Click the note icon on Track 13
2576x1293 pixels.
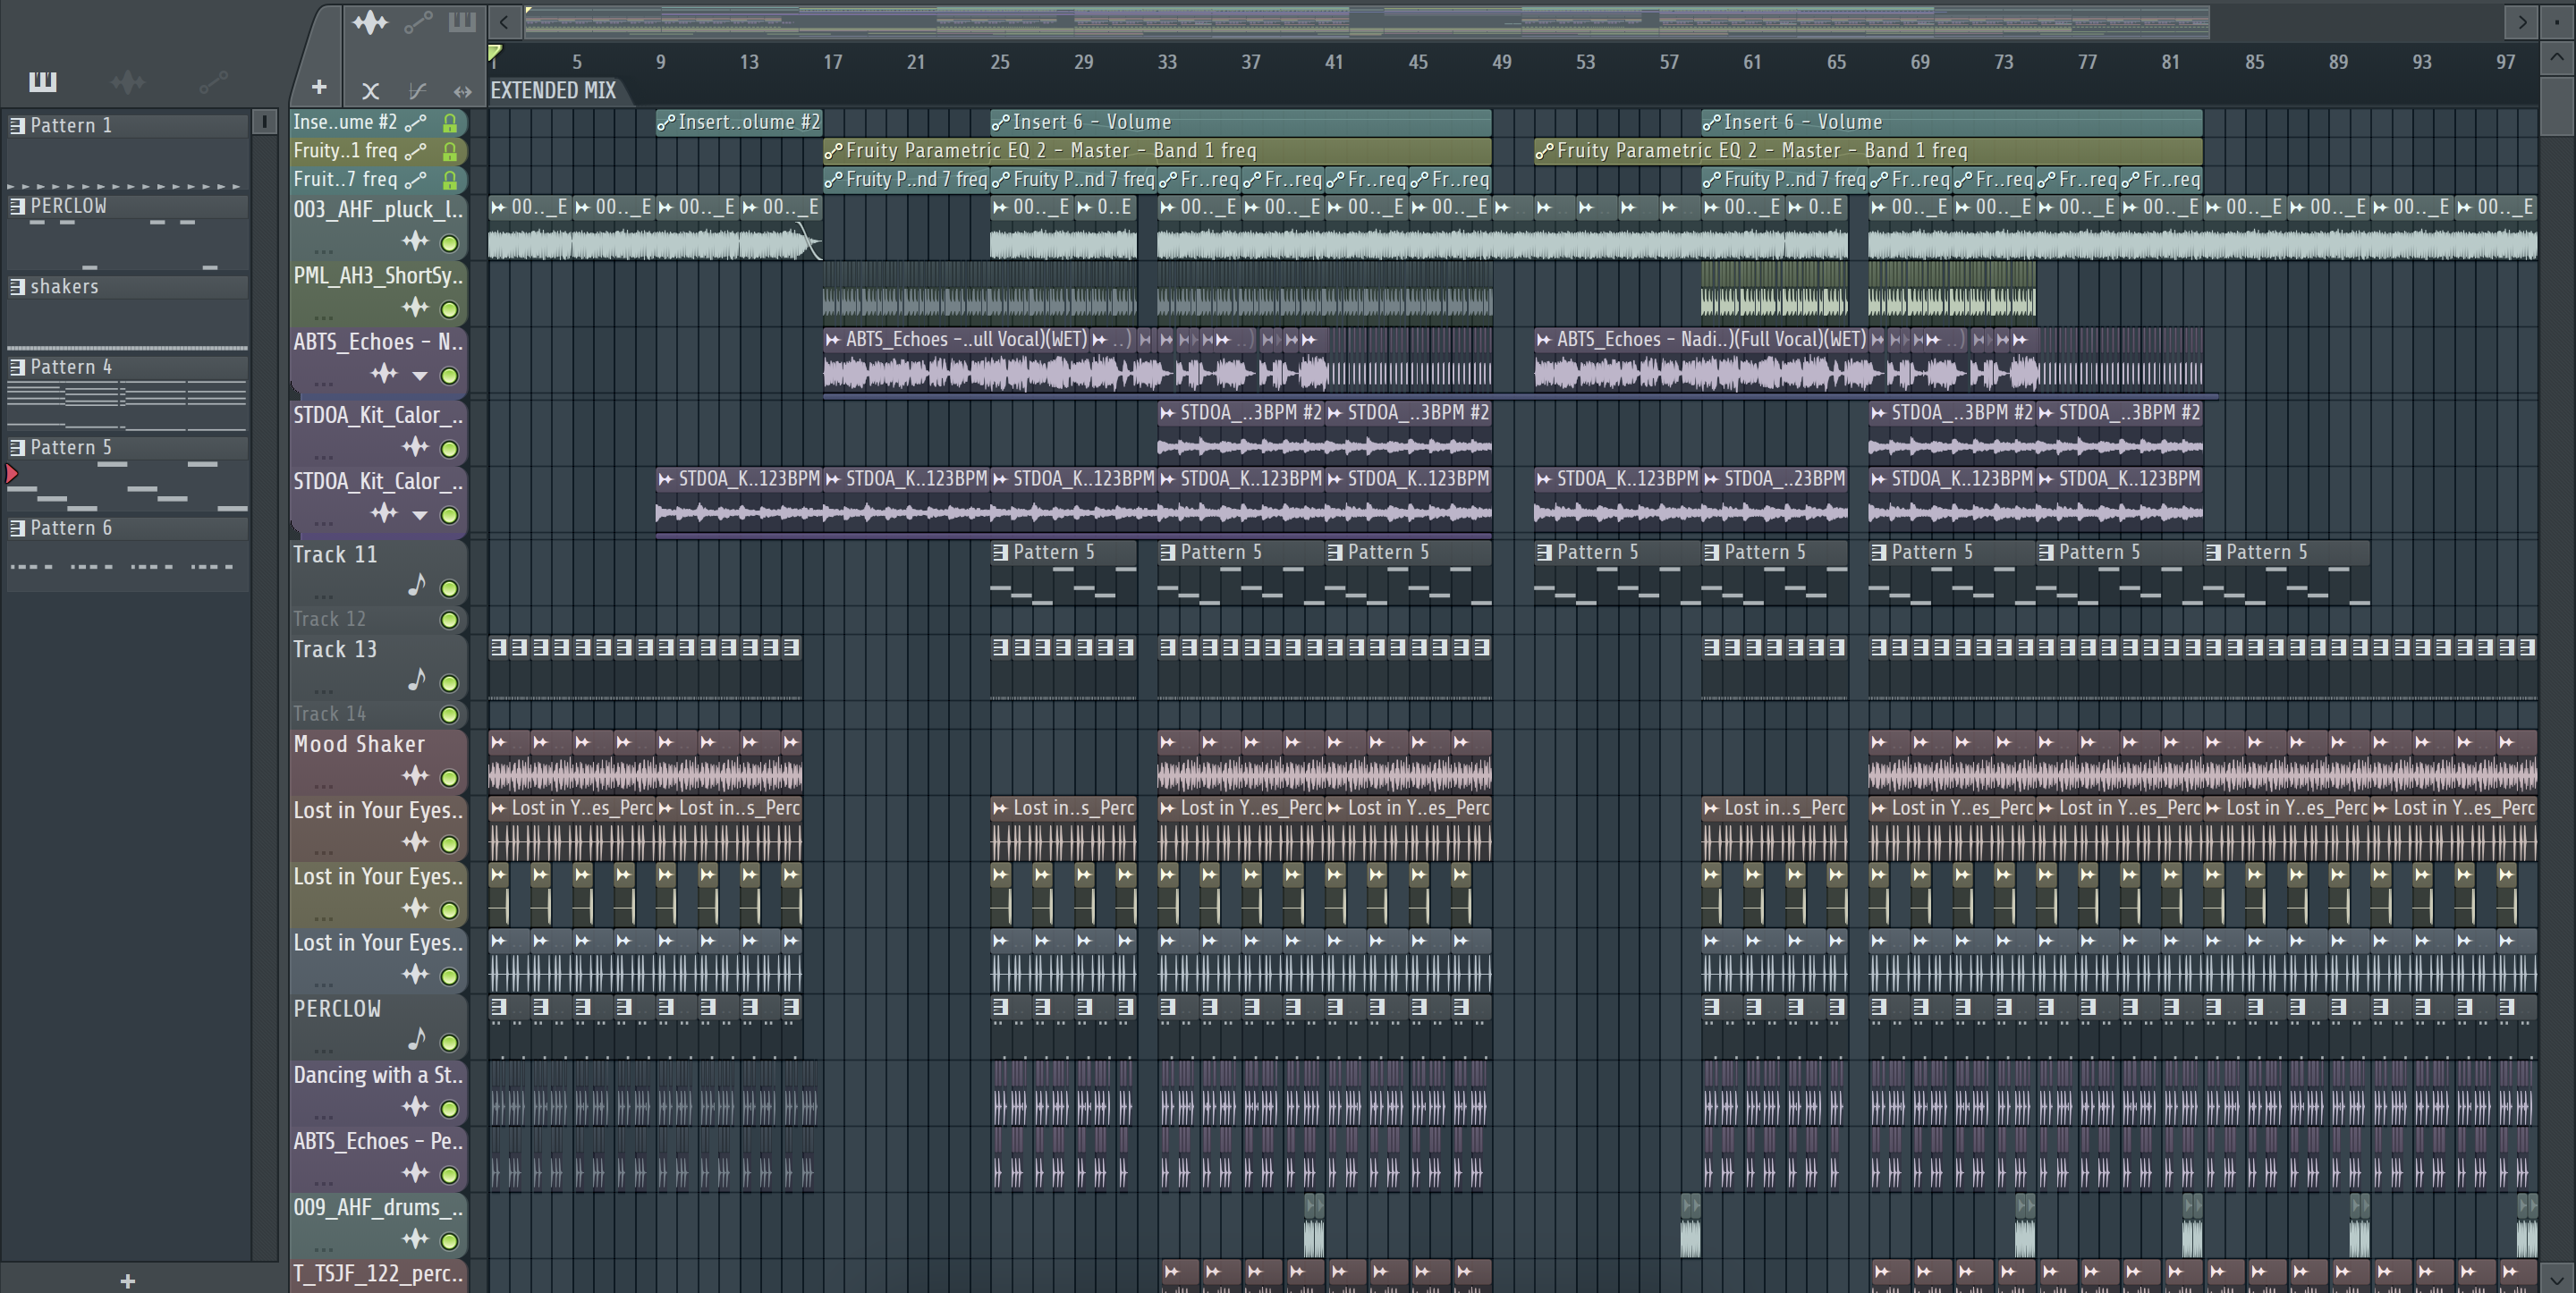(x=417, y=680)
